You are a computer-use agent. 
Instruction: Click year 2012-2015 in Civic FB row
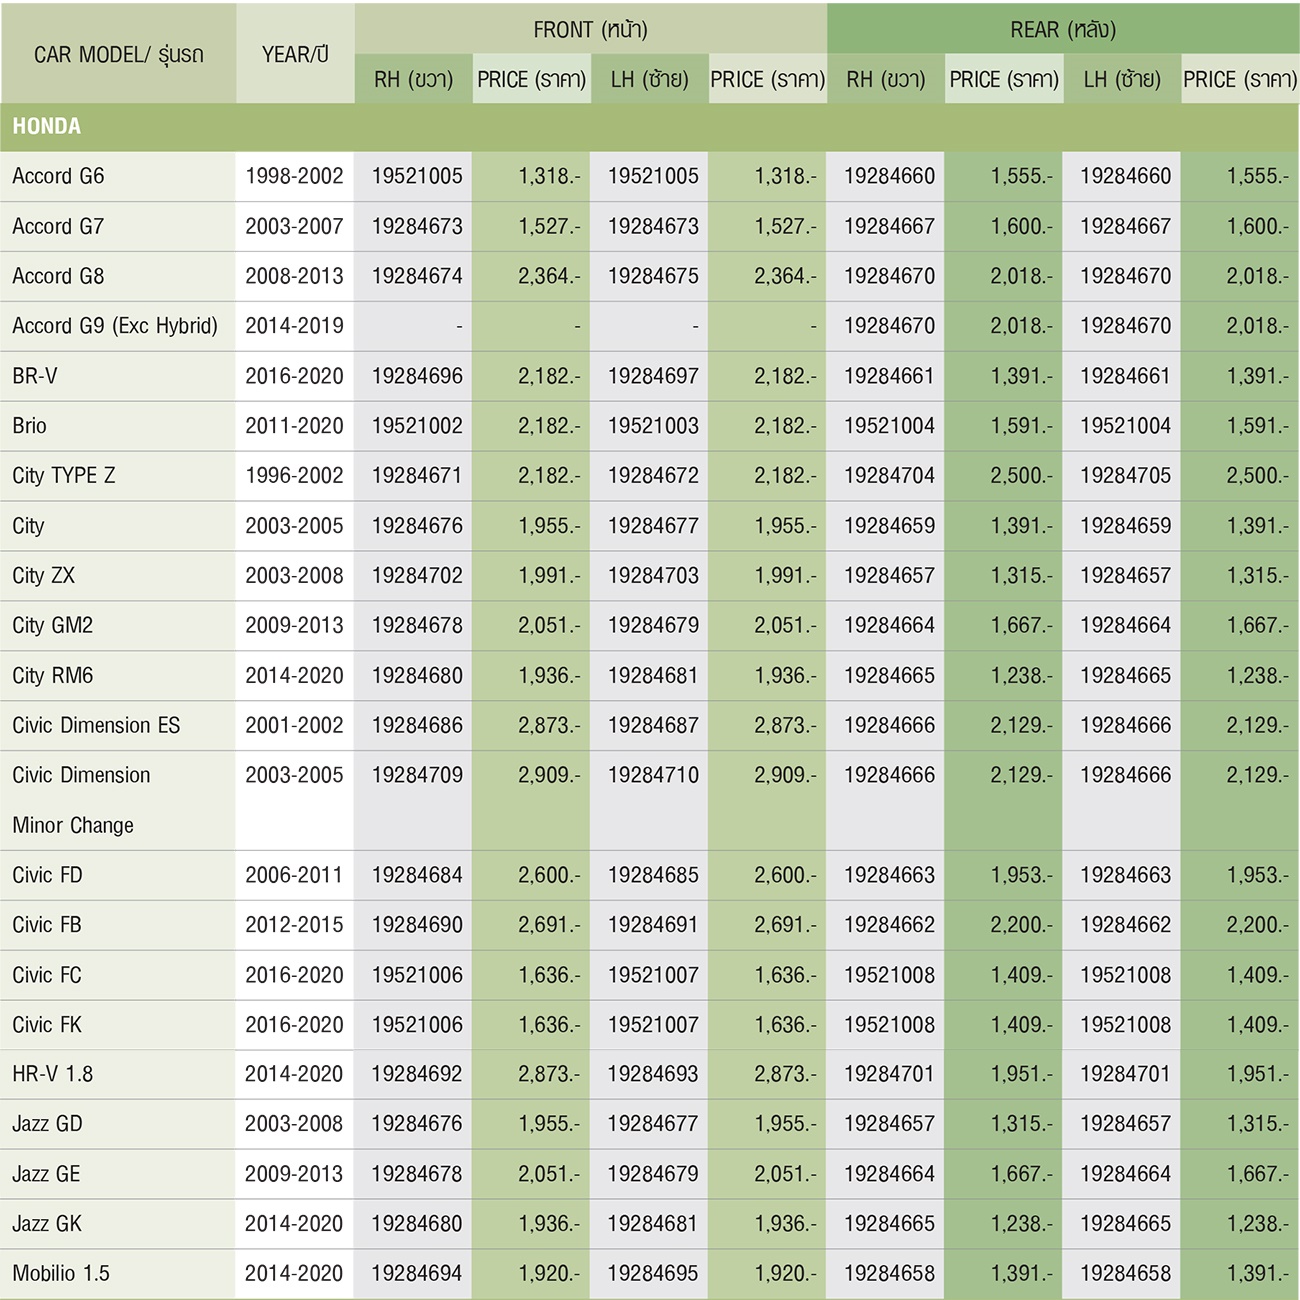tap(294, 925)
